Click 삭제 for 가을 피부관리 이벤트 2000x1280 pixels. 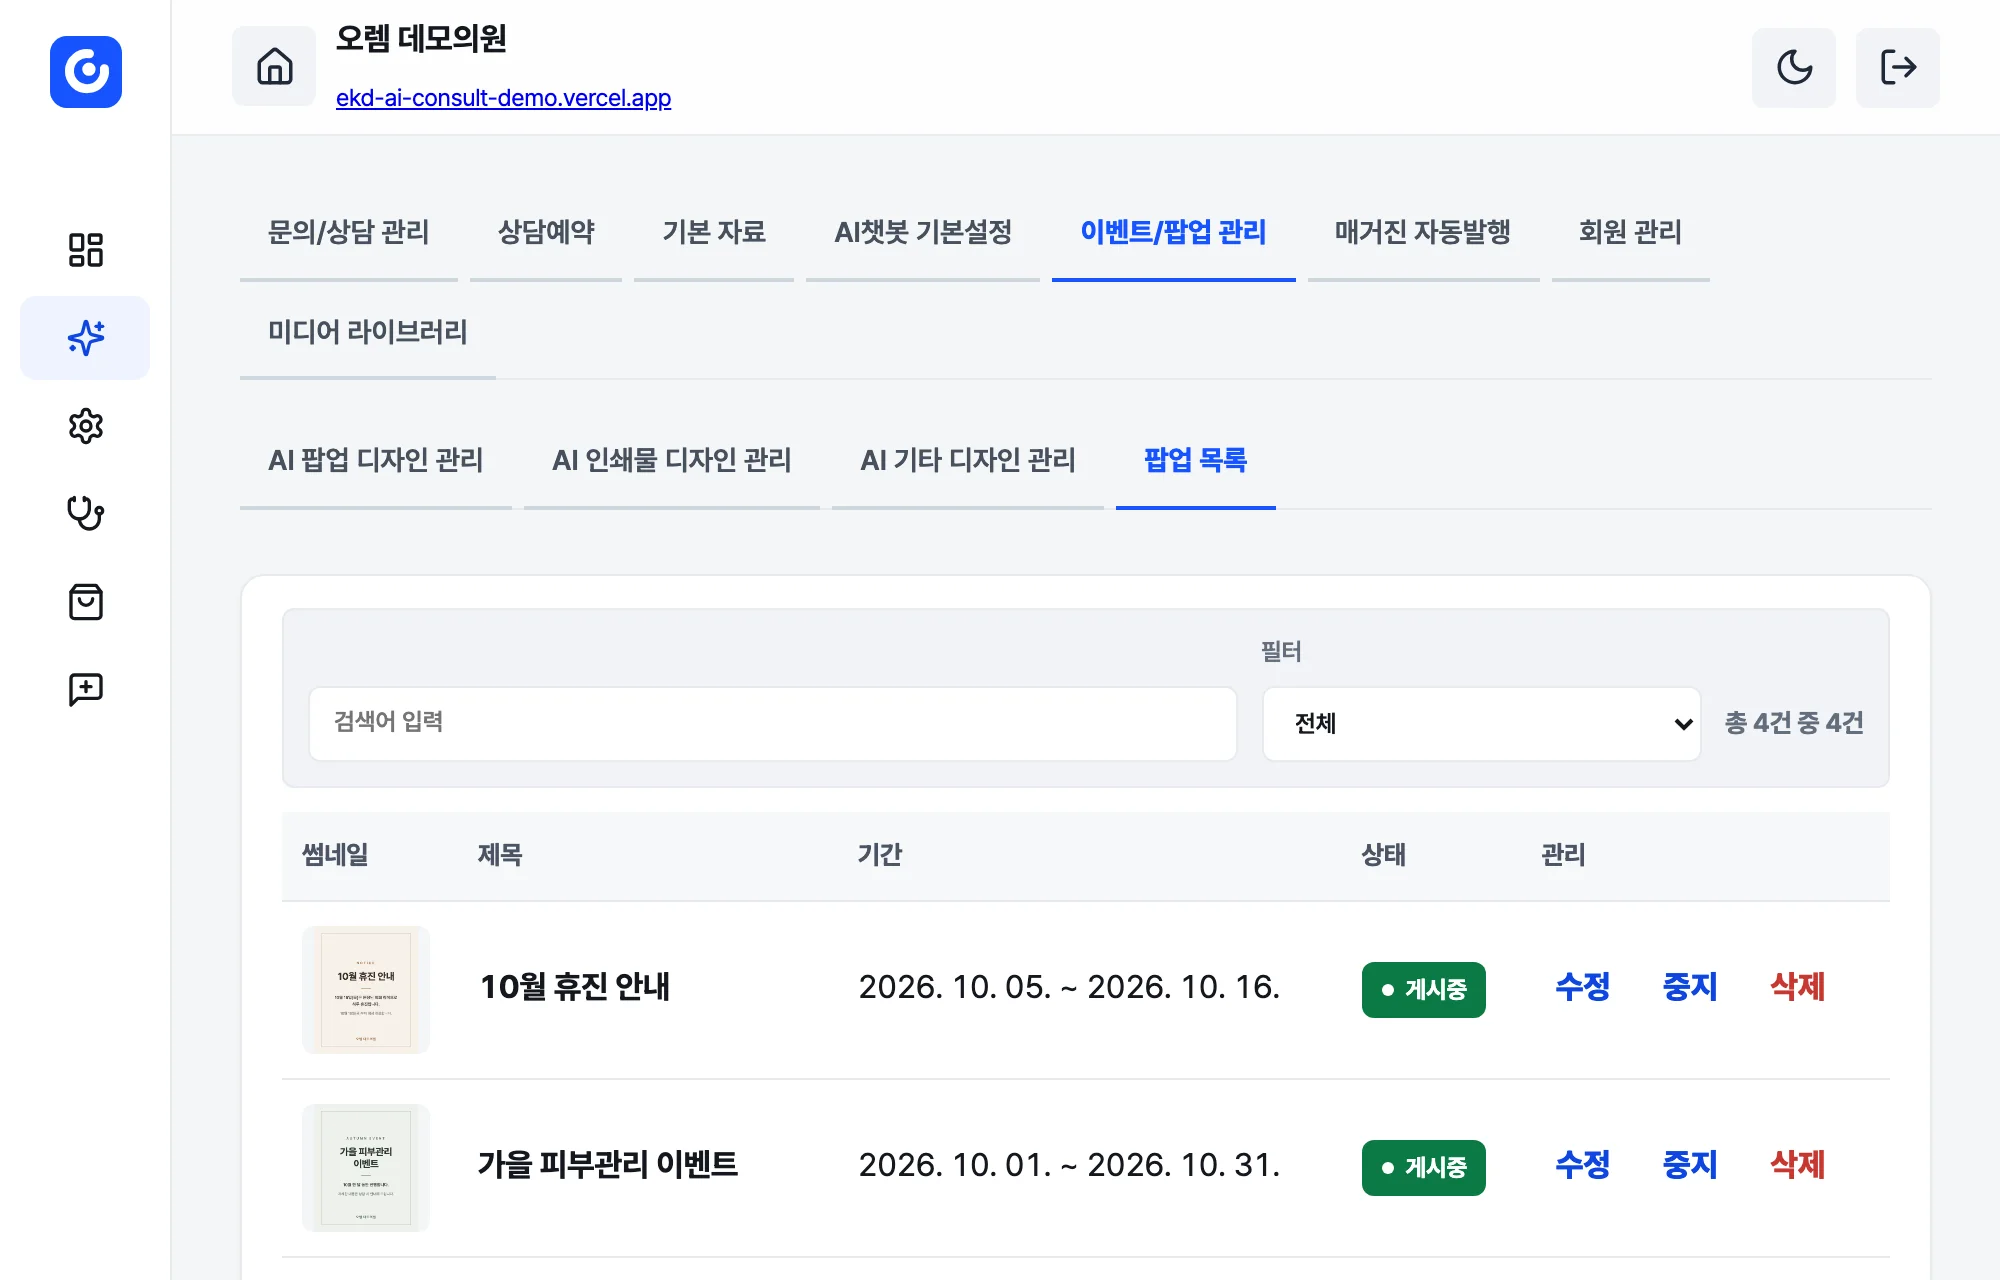[x=1798, y=1165]
